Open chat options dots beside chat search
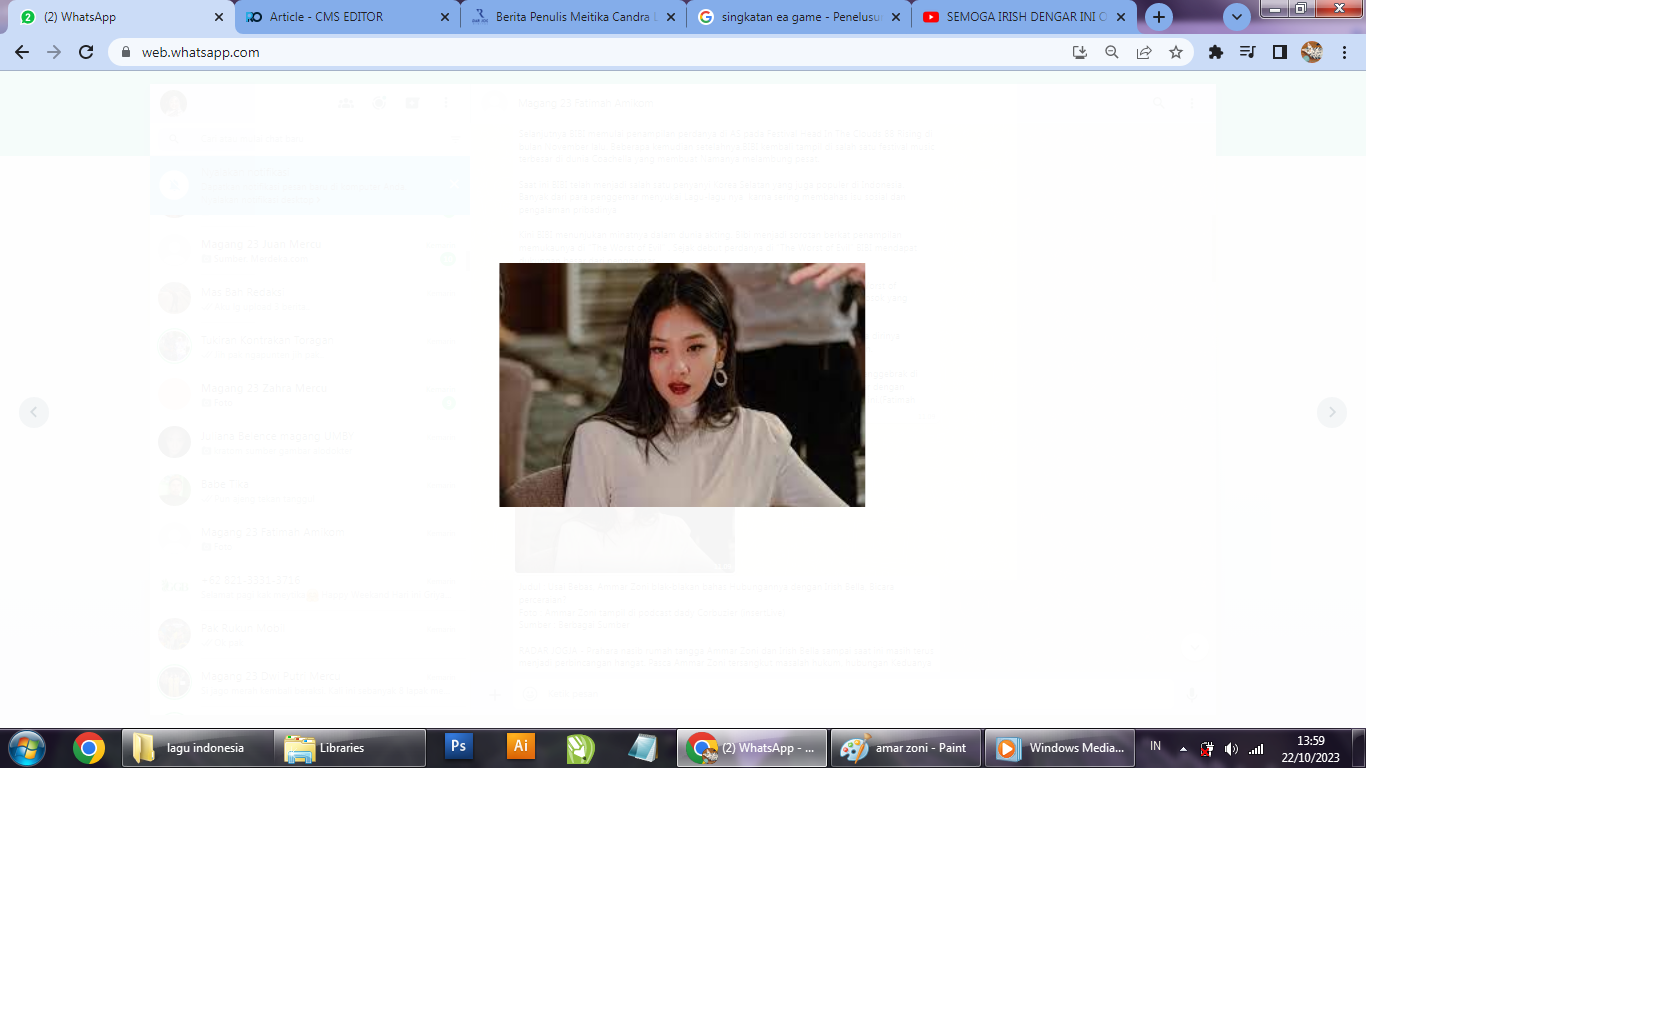Viewport: 1678px width, 1032px height. click(x=1192, y=103)
